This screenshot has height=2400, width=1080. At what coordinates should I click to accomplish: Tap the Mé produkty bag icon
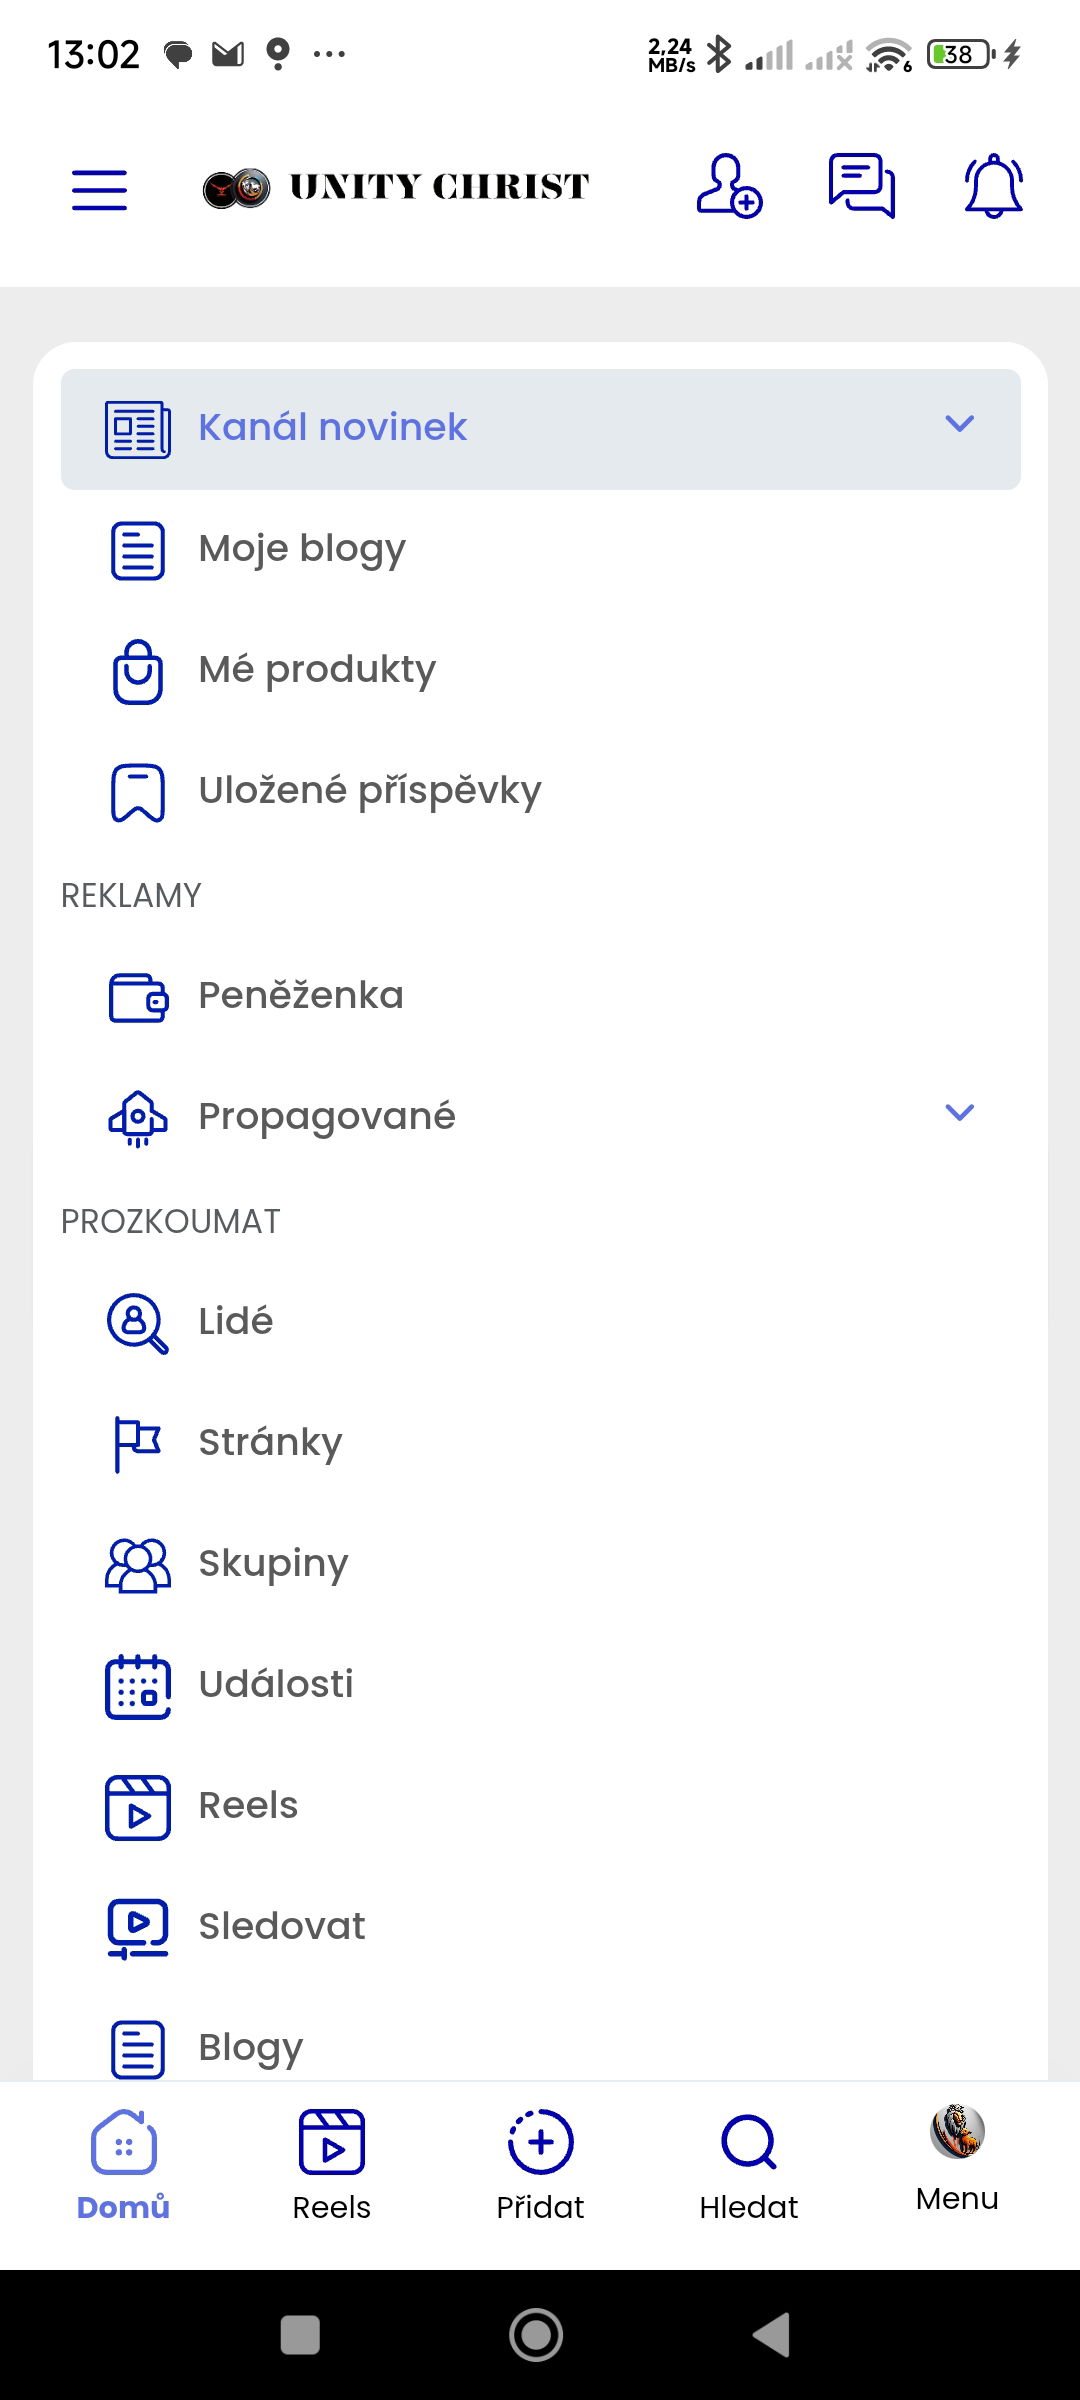[x=138, y=671]
